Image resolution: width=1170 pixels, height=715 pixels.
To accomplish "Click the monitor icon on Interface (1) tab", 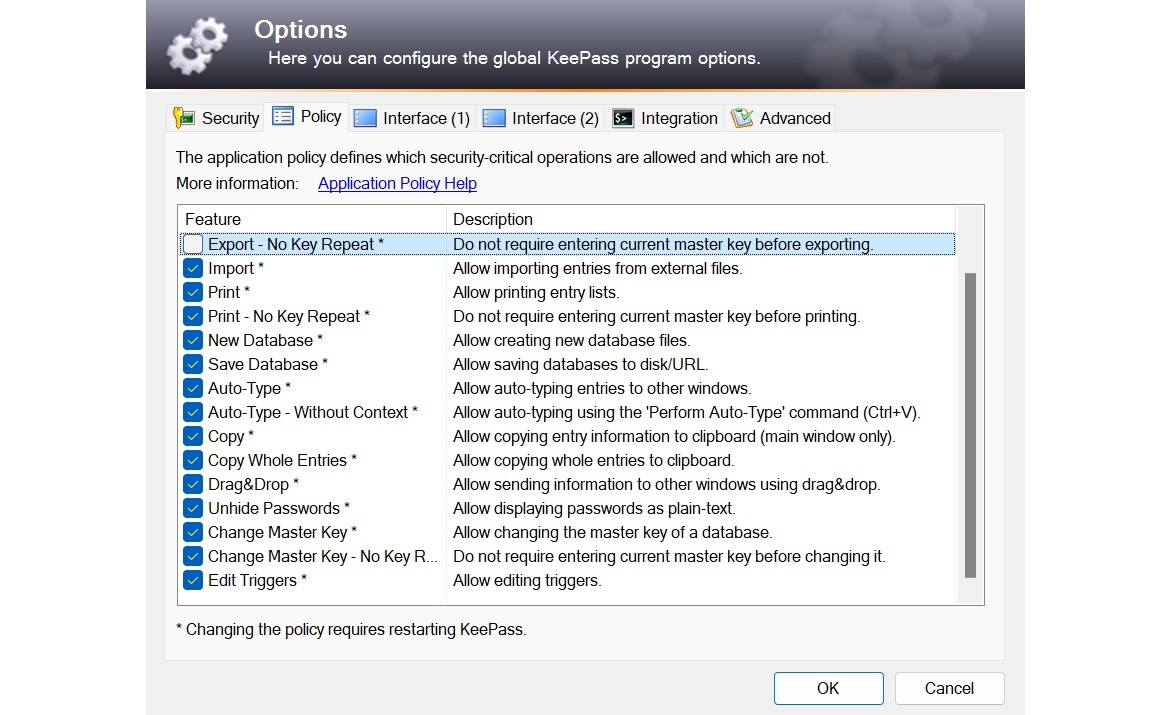I will (364, 117).
